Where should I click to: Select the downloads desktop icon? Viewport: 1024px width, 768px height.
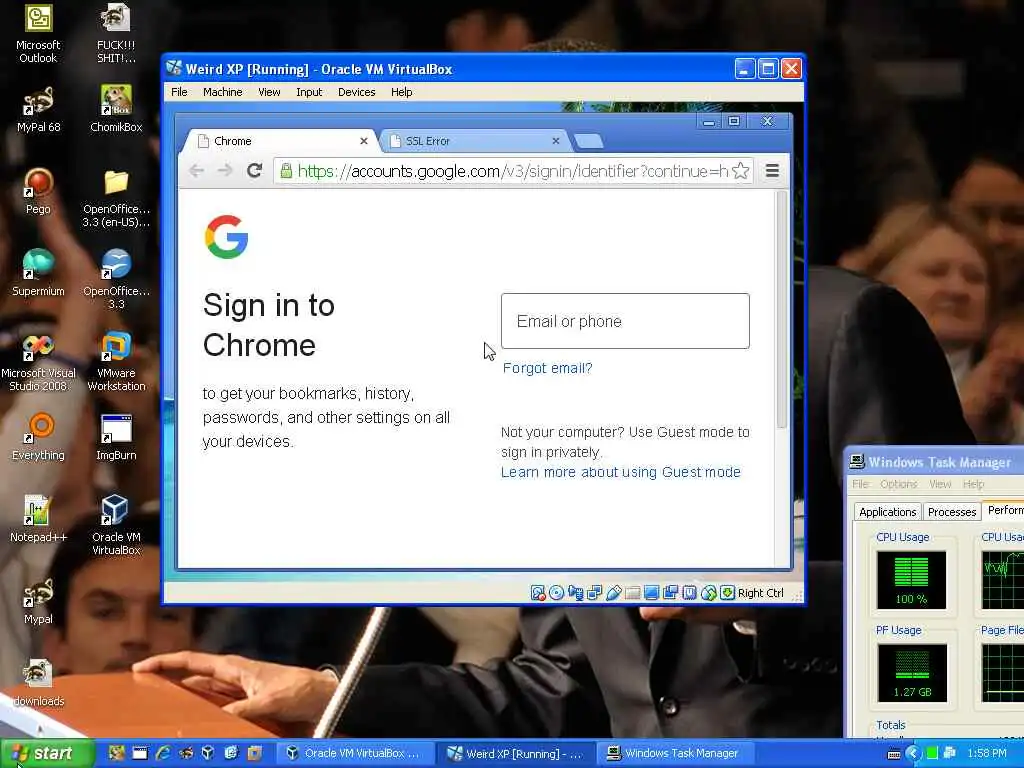point(38,683)
